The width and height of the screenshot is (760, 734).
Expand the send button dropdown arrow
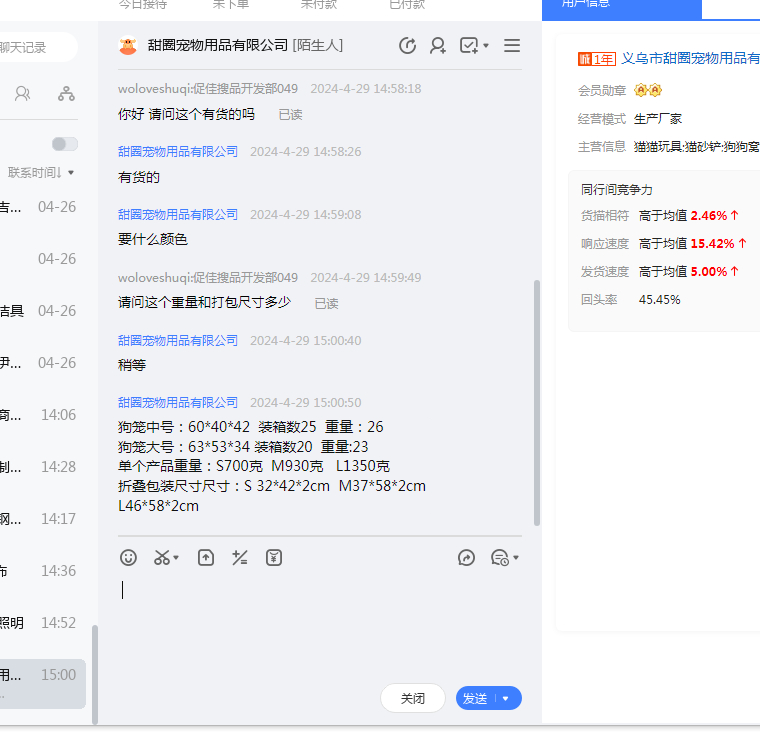coord(506,699)
